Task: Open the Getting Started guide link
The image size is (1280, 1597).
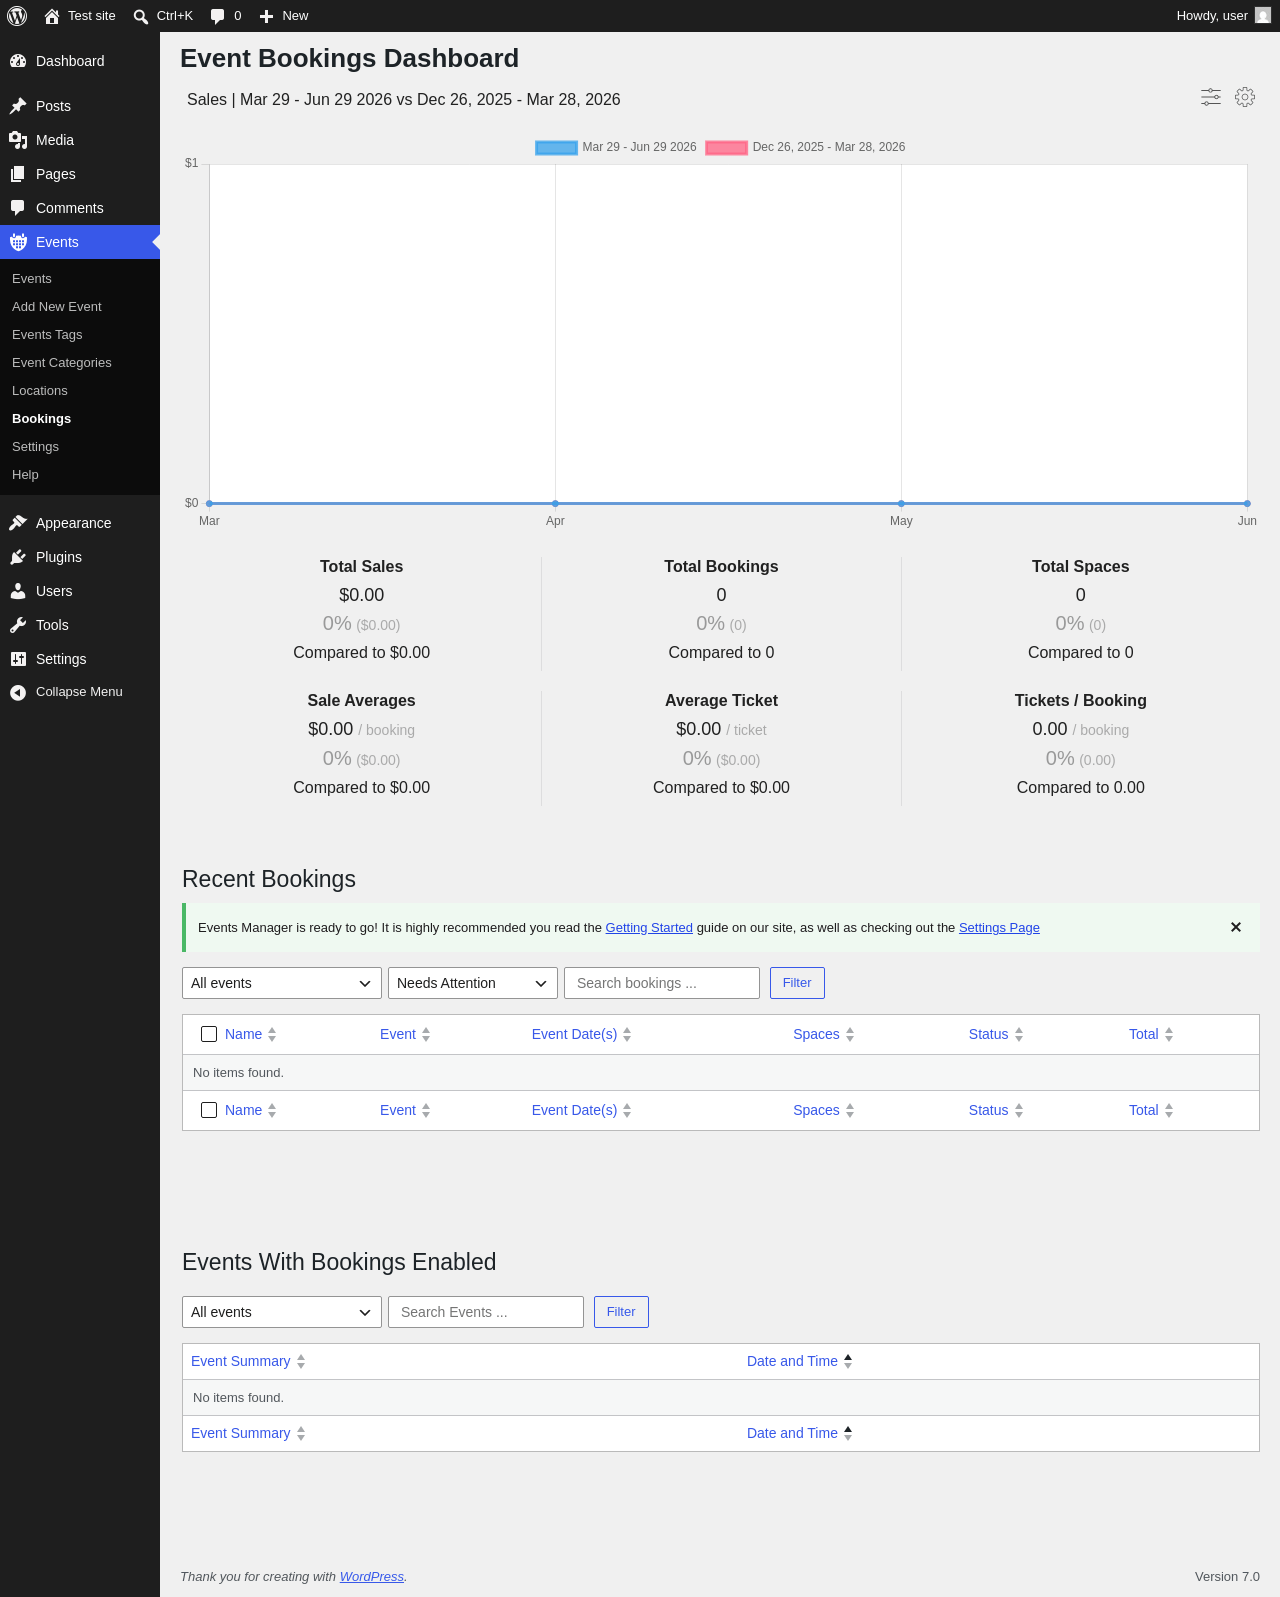Action: [649, 928]
